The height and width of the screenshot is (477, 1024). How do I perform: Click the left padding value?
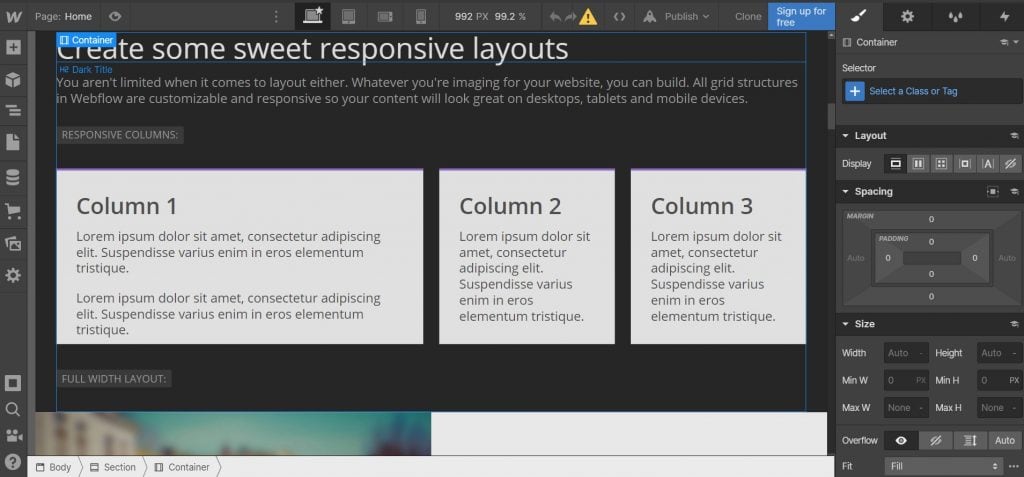(x=888, y=258)
